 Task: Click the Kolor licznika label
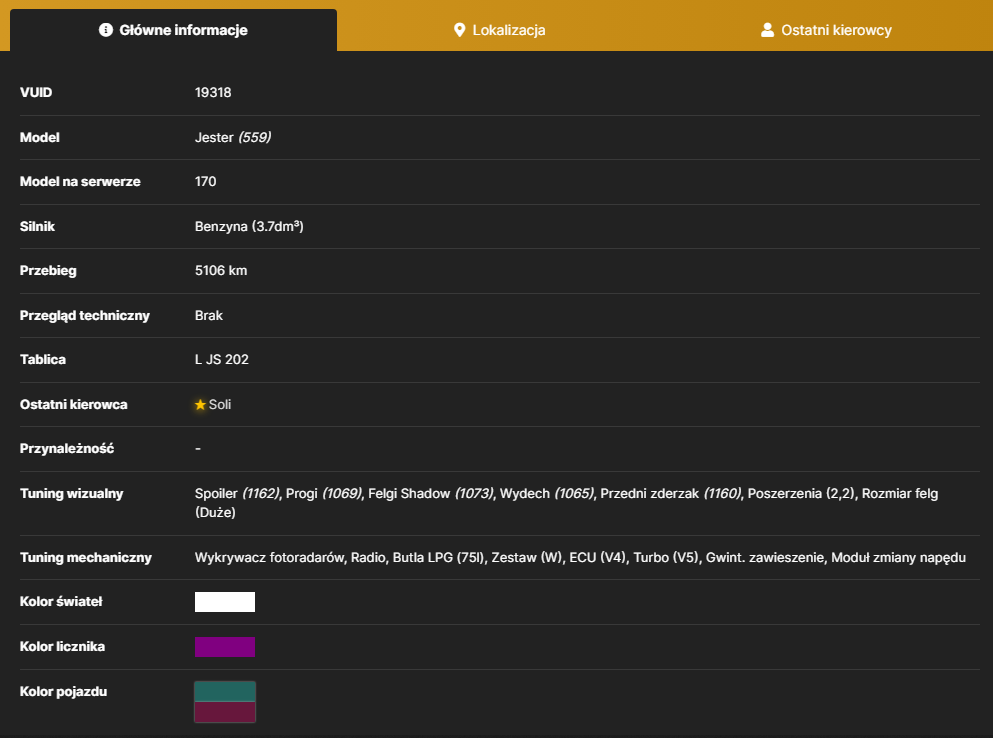pos(62,647)
